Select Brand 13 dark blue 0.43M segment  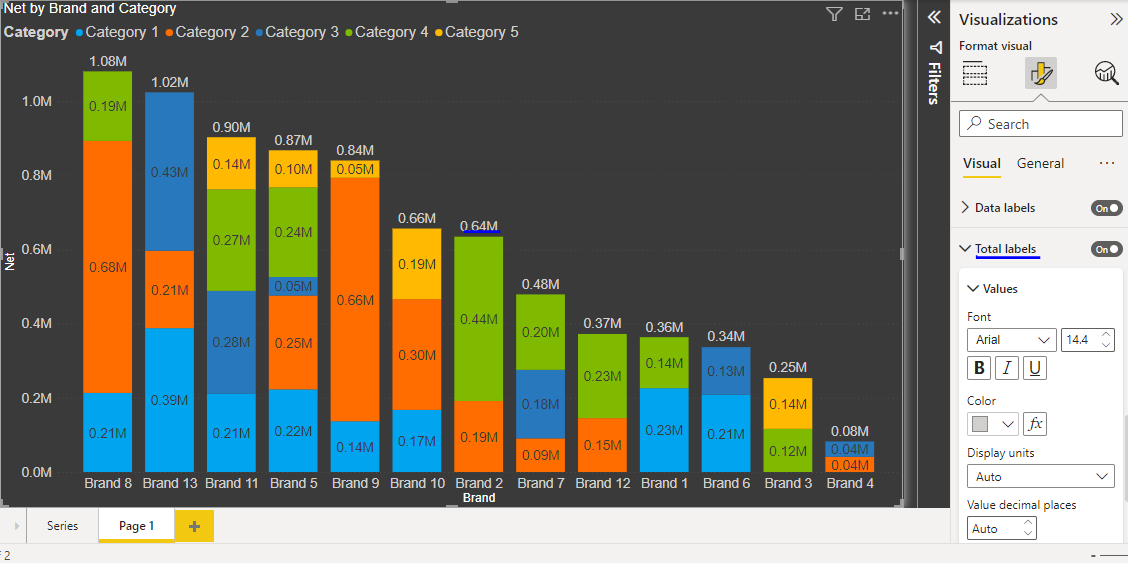[x=170, y=172]
